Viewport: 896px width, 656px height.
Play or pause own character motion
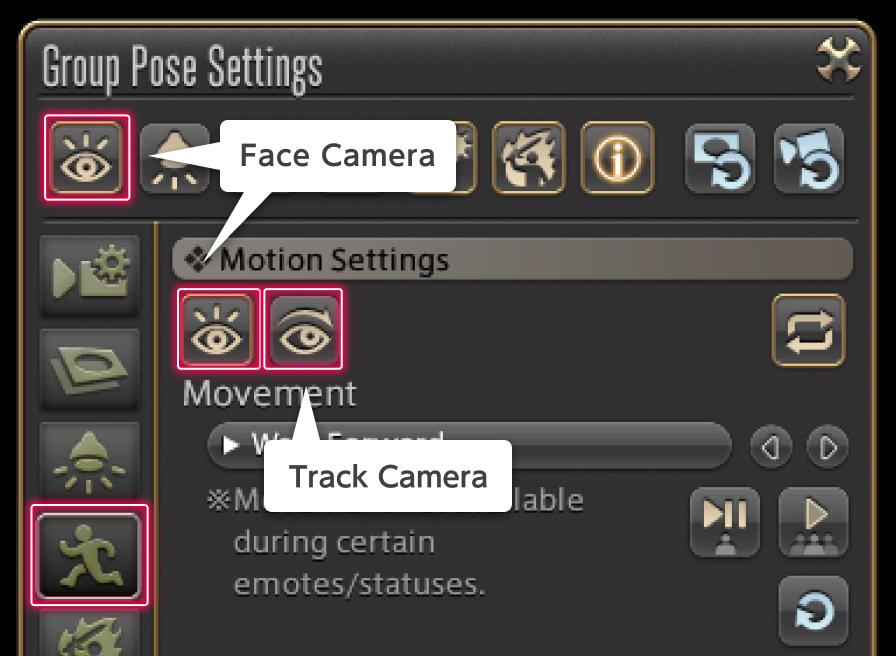(x=724, y=521)
